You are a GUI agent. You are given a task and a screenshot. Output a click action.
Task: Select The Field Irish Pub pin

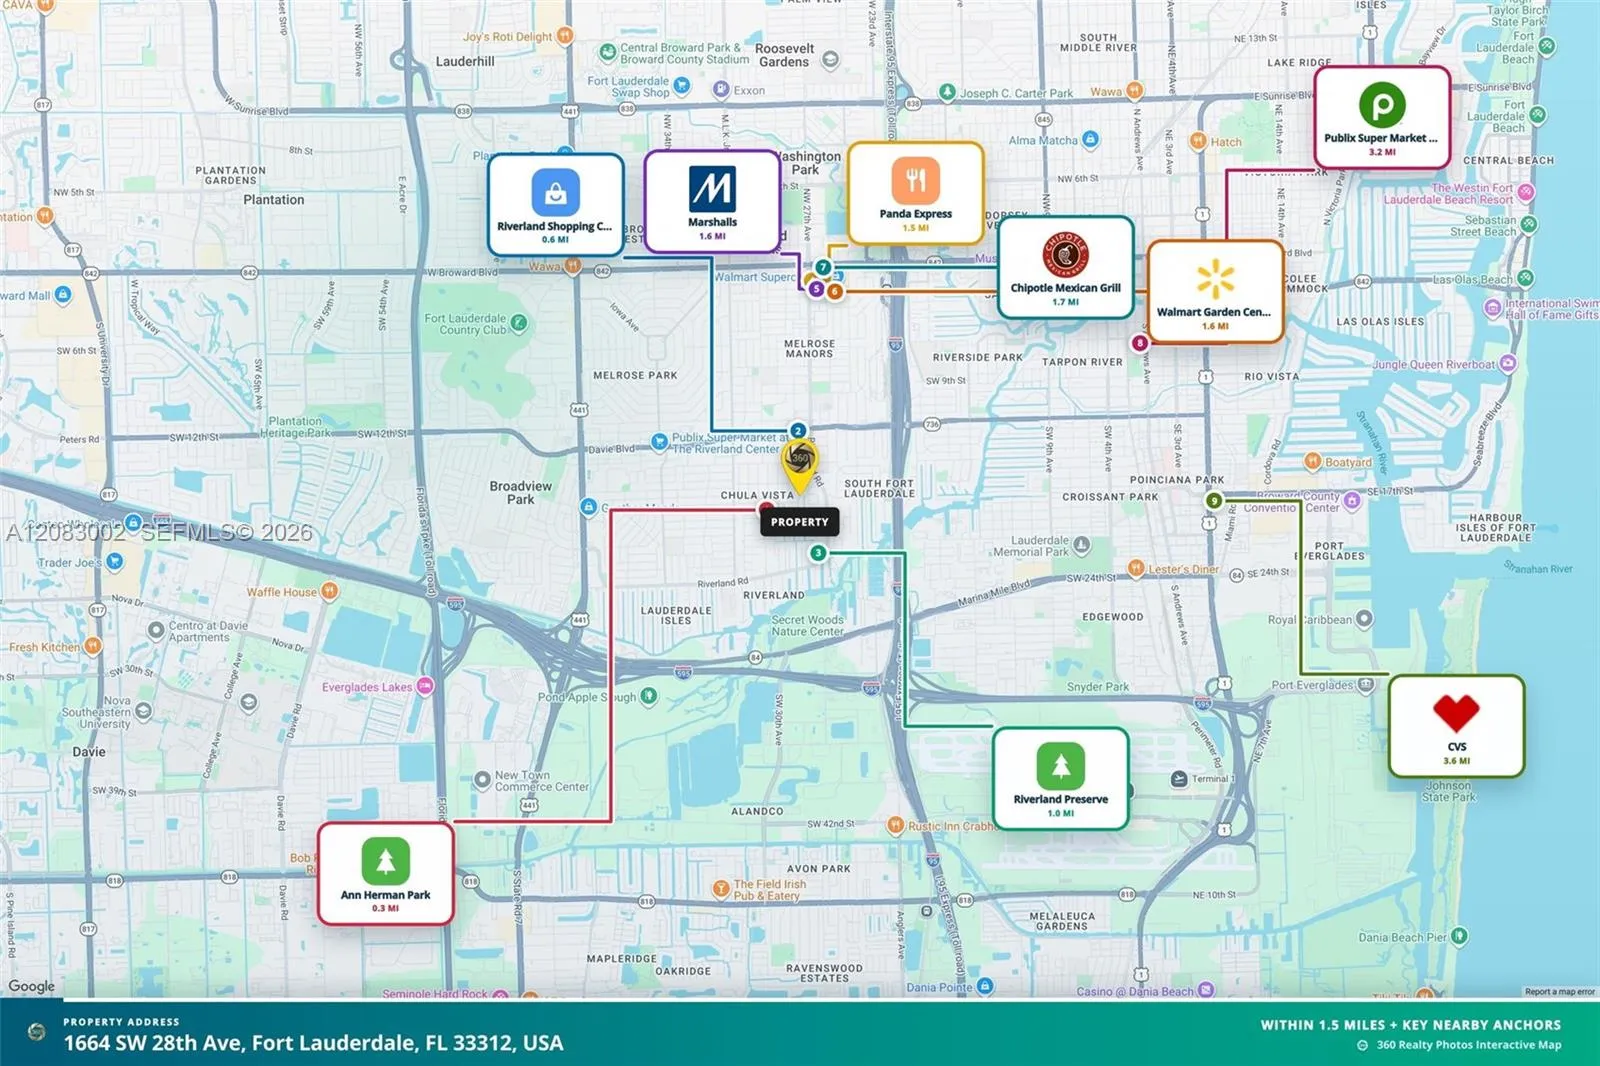click(720, 888)
